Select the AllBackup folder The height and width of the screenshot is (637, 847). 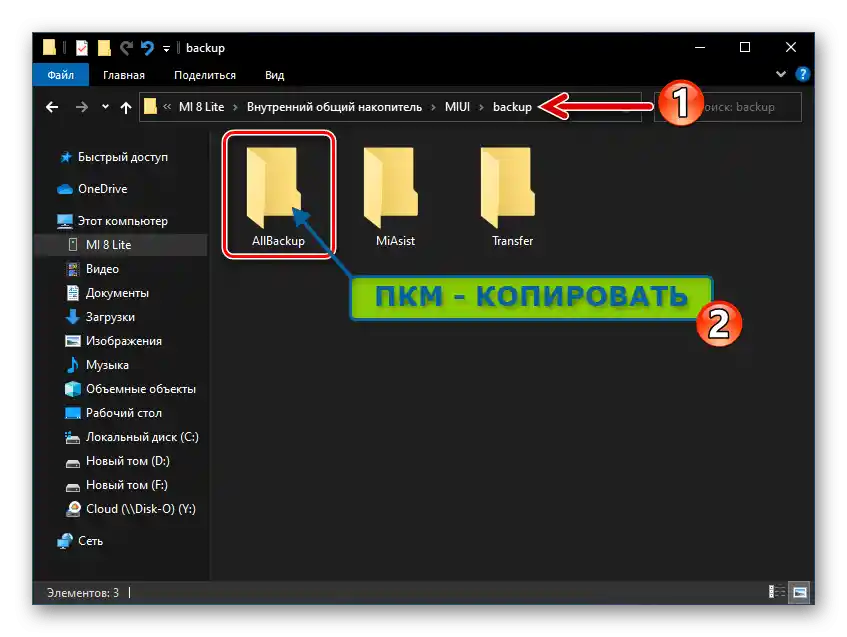coord(278,196)
